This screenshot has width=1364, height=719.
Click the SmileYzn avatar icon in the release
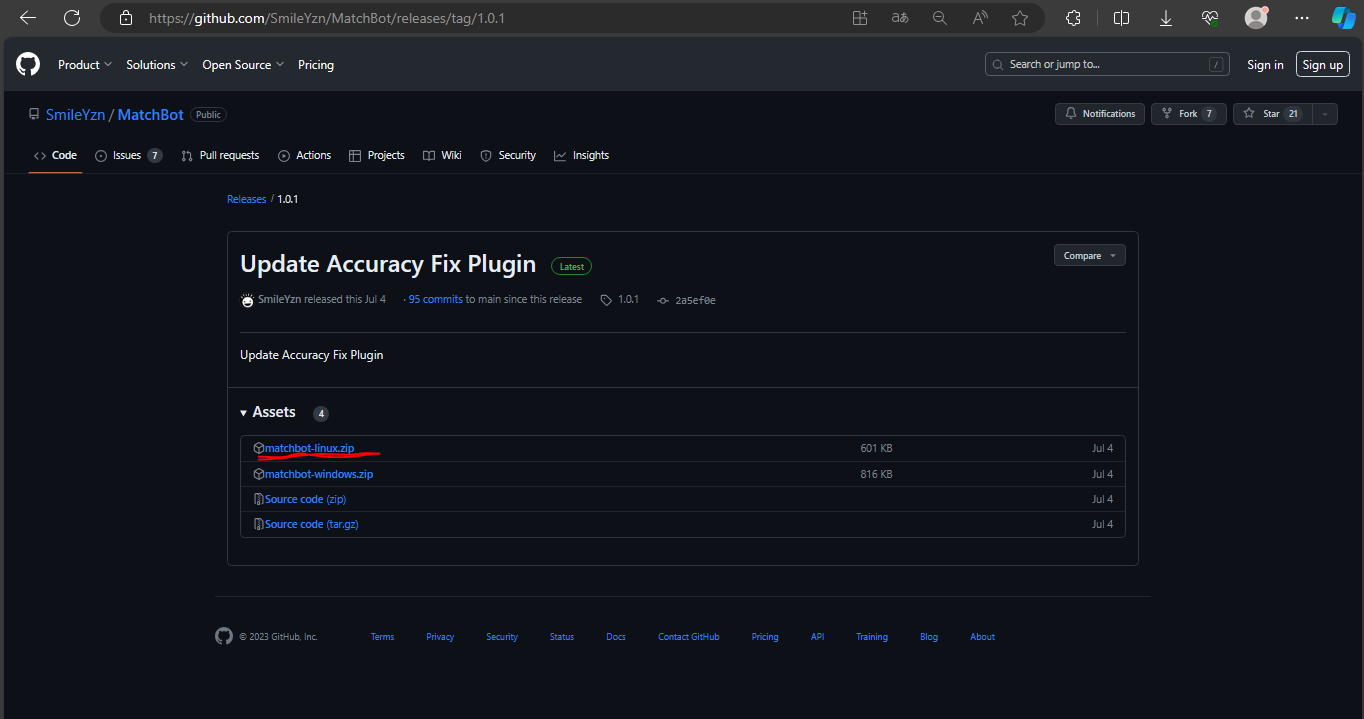(x=248, y=300)
